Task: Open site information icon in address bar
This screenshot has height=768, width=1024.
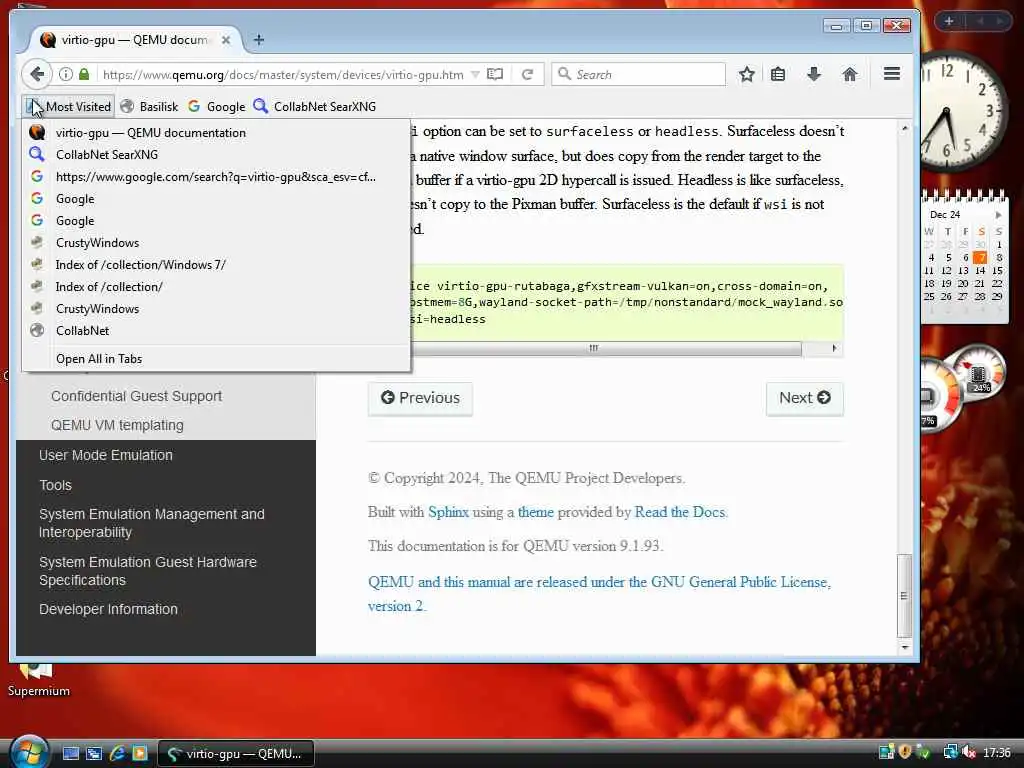Action: [x=65, y=74]
